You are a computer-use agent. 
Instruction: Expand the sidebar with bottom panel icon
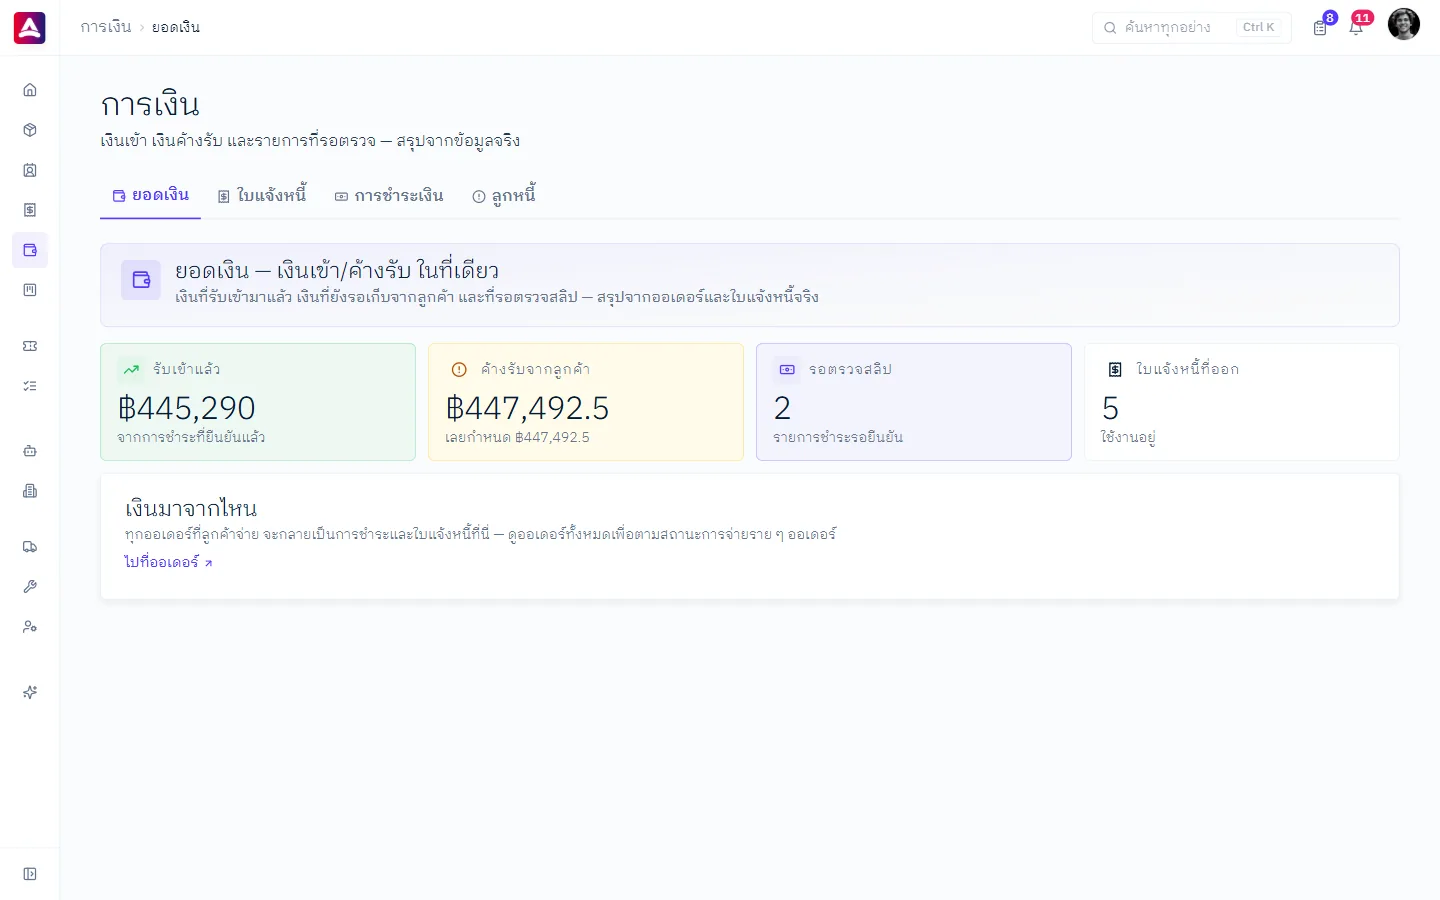tap(30, 874)
